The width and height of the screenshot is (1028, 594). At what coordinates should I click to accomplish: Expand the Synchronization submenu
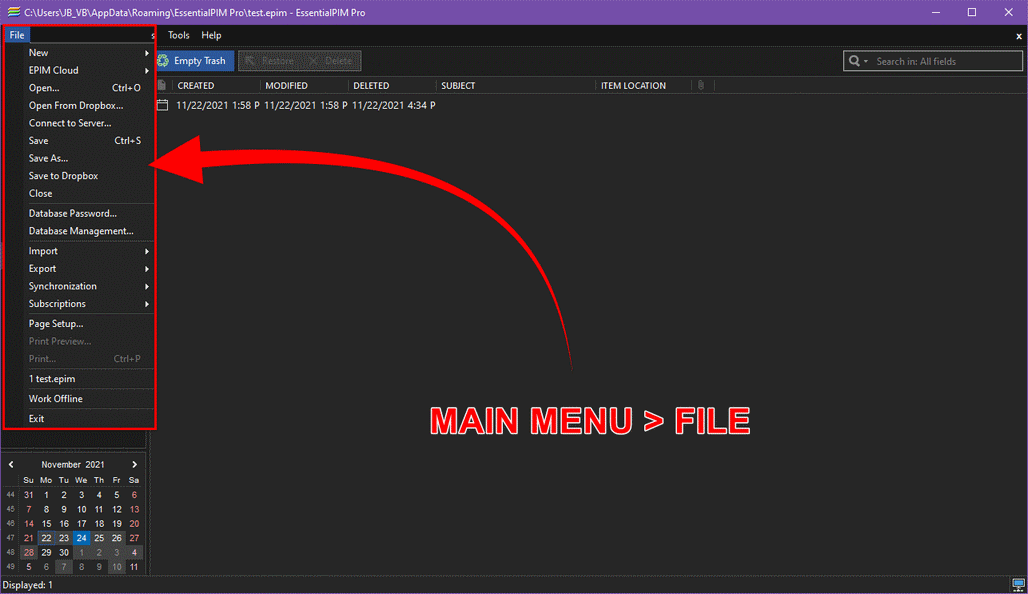[89, 287]
